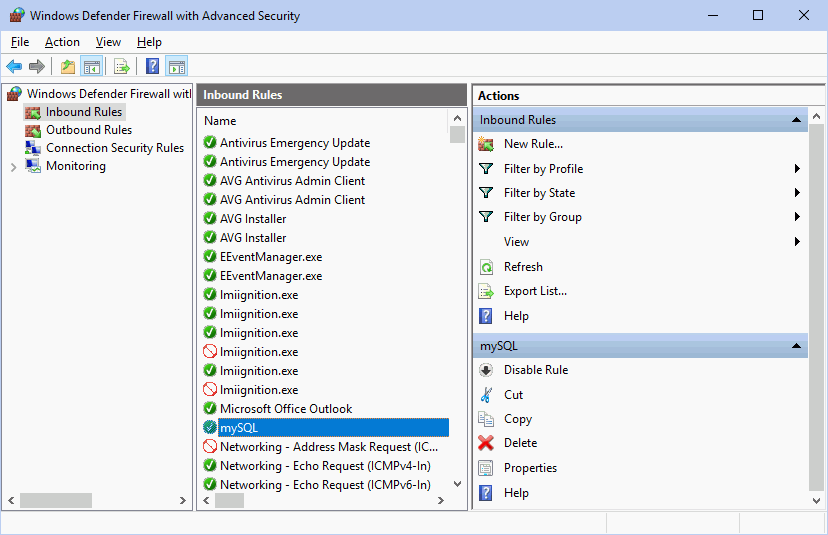Screen dimensions: 828x535
Task: Click the rules list scroll down arrow
Action: (x=457, y=484)
